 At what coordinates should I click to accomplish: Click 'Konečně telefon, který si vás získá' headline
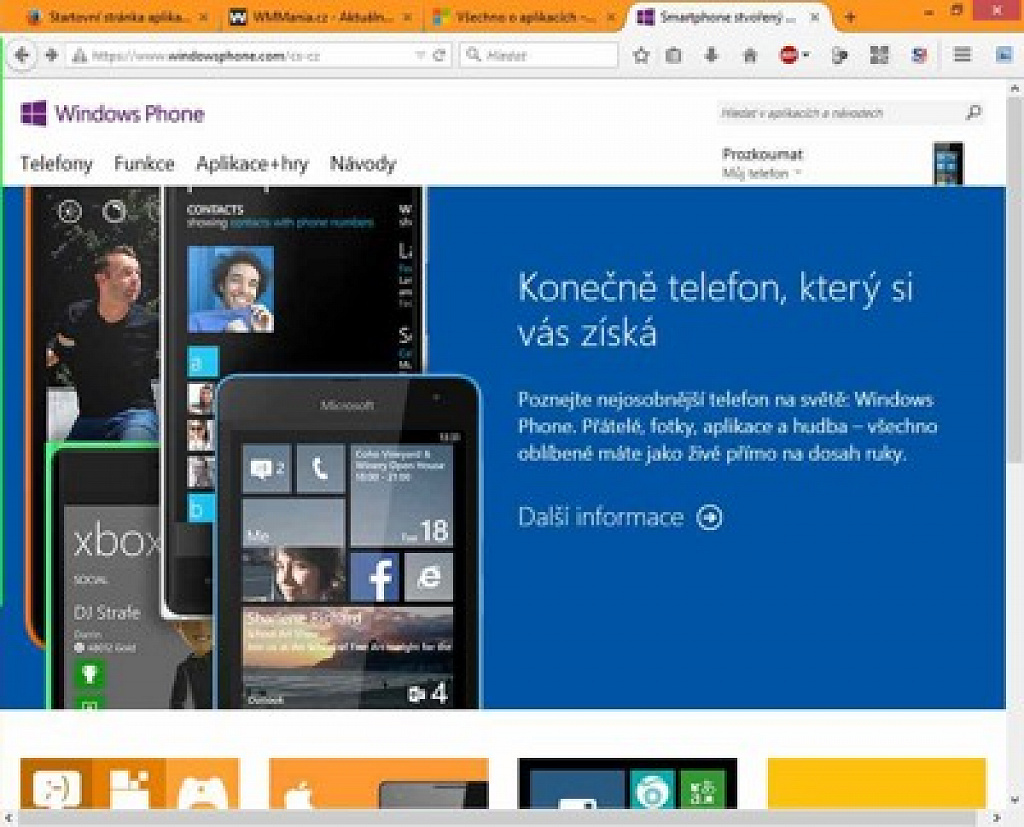[x=716, y=310]
